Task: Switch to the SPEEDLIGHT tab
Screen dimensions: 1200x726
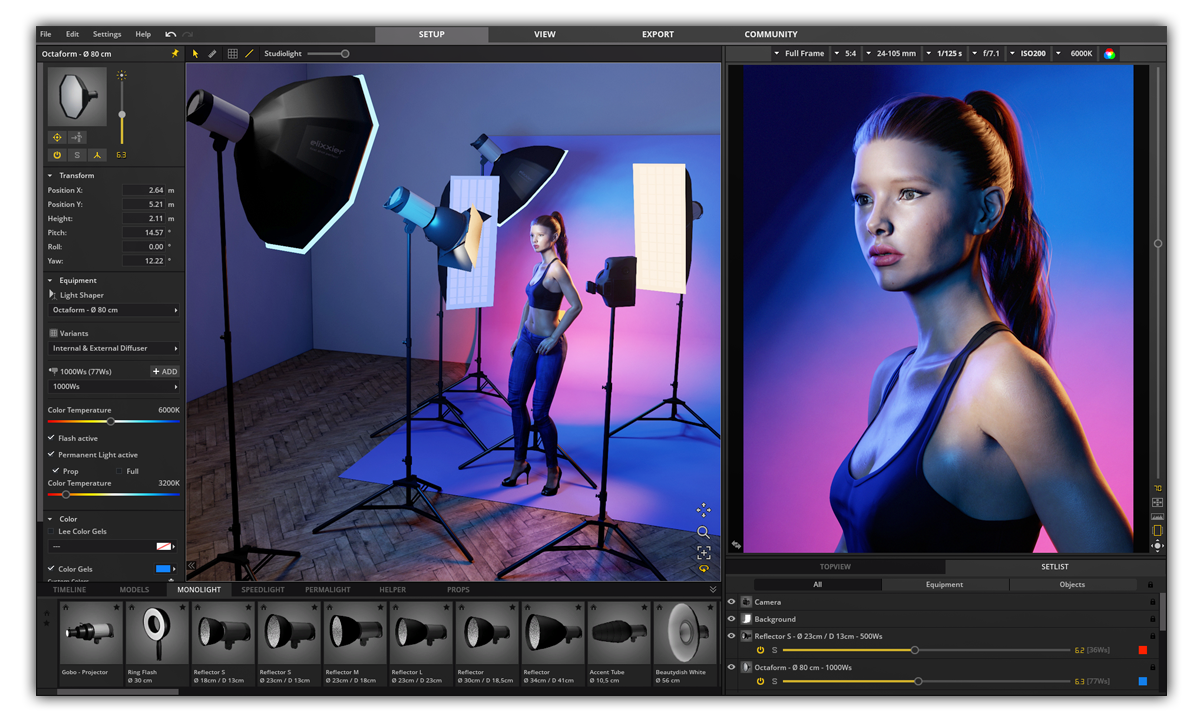Action: pos(262,589)
